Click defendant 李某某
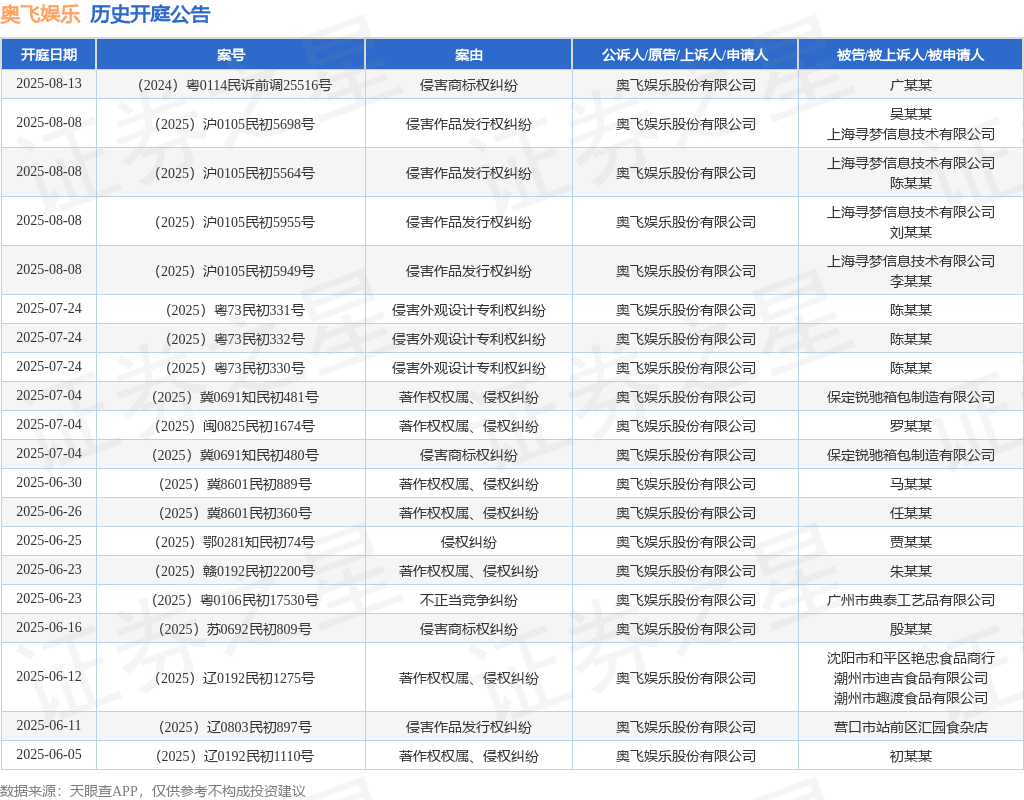The image size is (1024, 800). (910, 281)
